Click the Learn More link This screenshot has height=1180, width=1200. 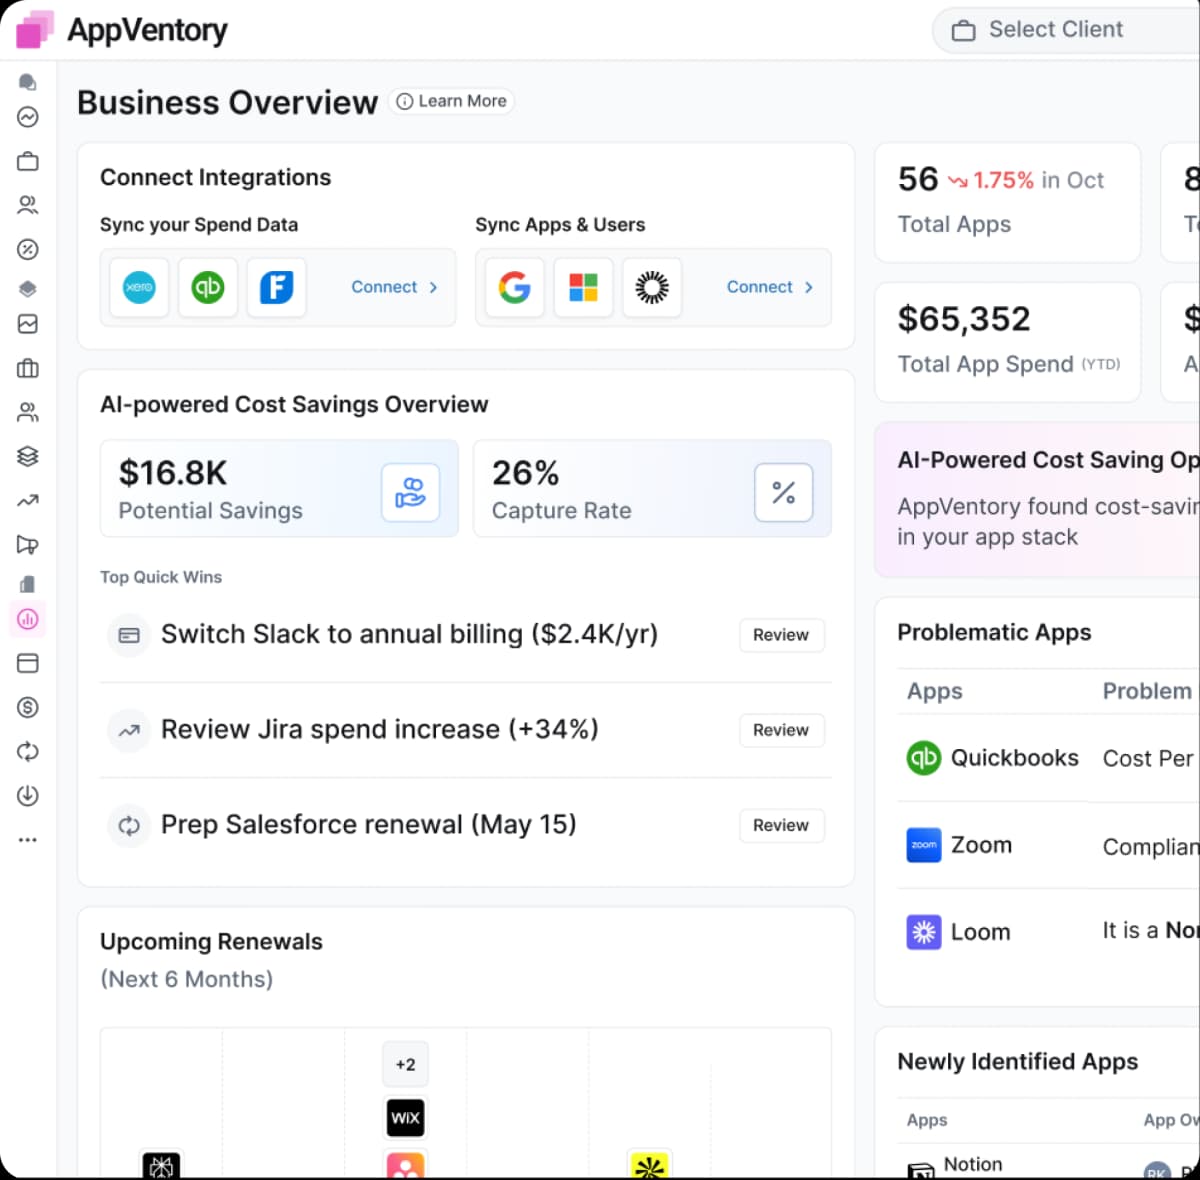[x=451, y=101]
